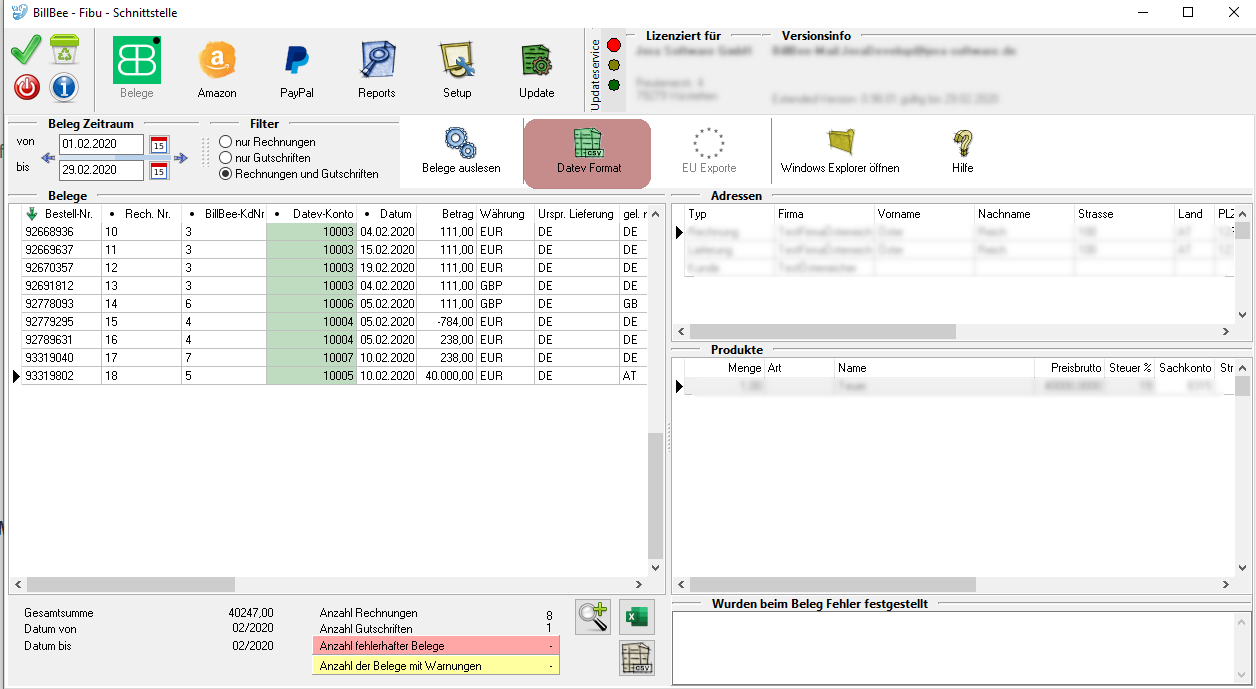
Task: Click the blue info icon
Action: pyautogui.click(x=64, y=88)
